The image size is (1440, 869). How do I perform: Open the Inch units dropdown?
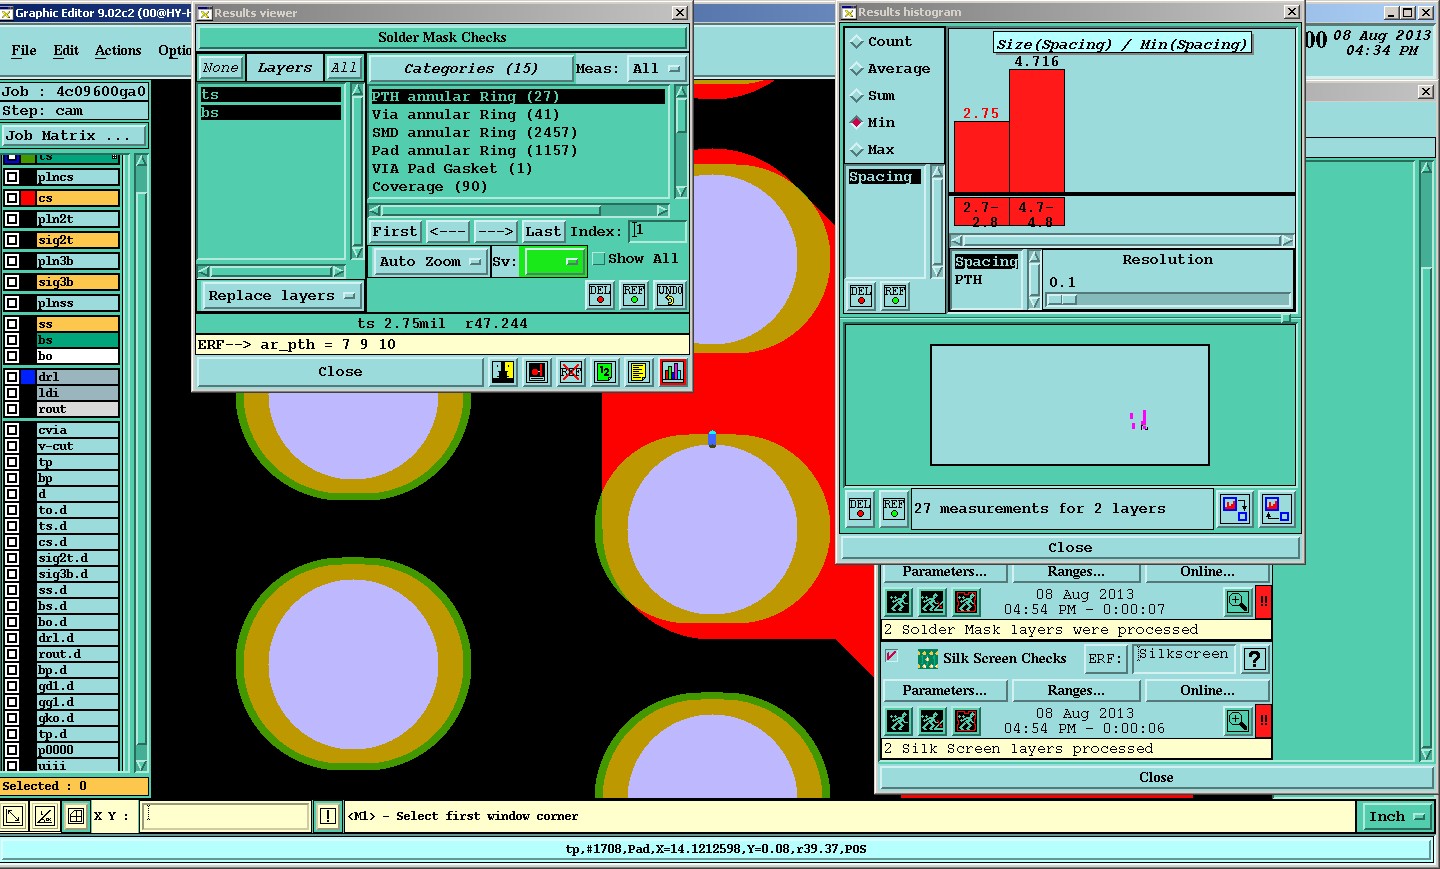tap(1396, 816)
